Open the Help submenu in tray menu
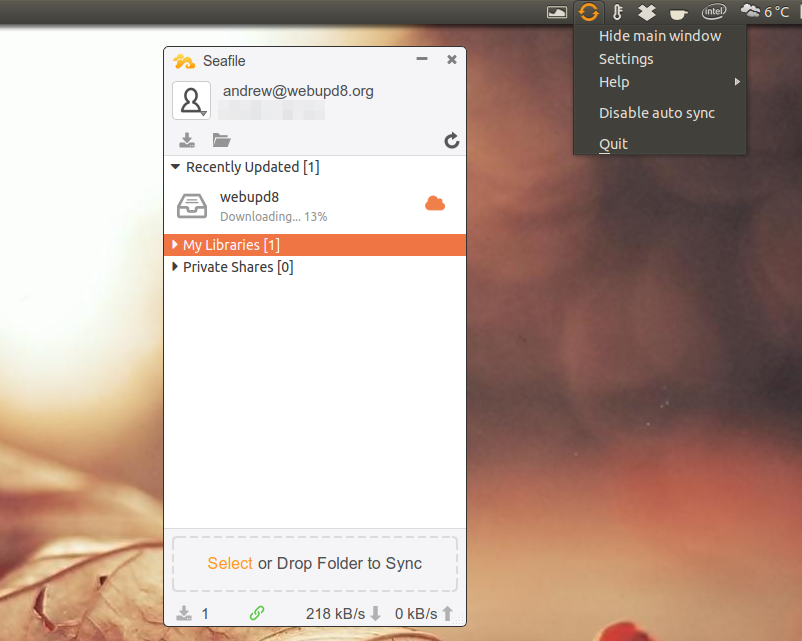 [659, 82]
